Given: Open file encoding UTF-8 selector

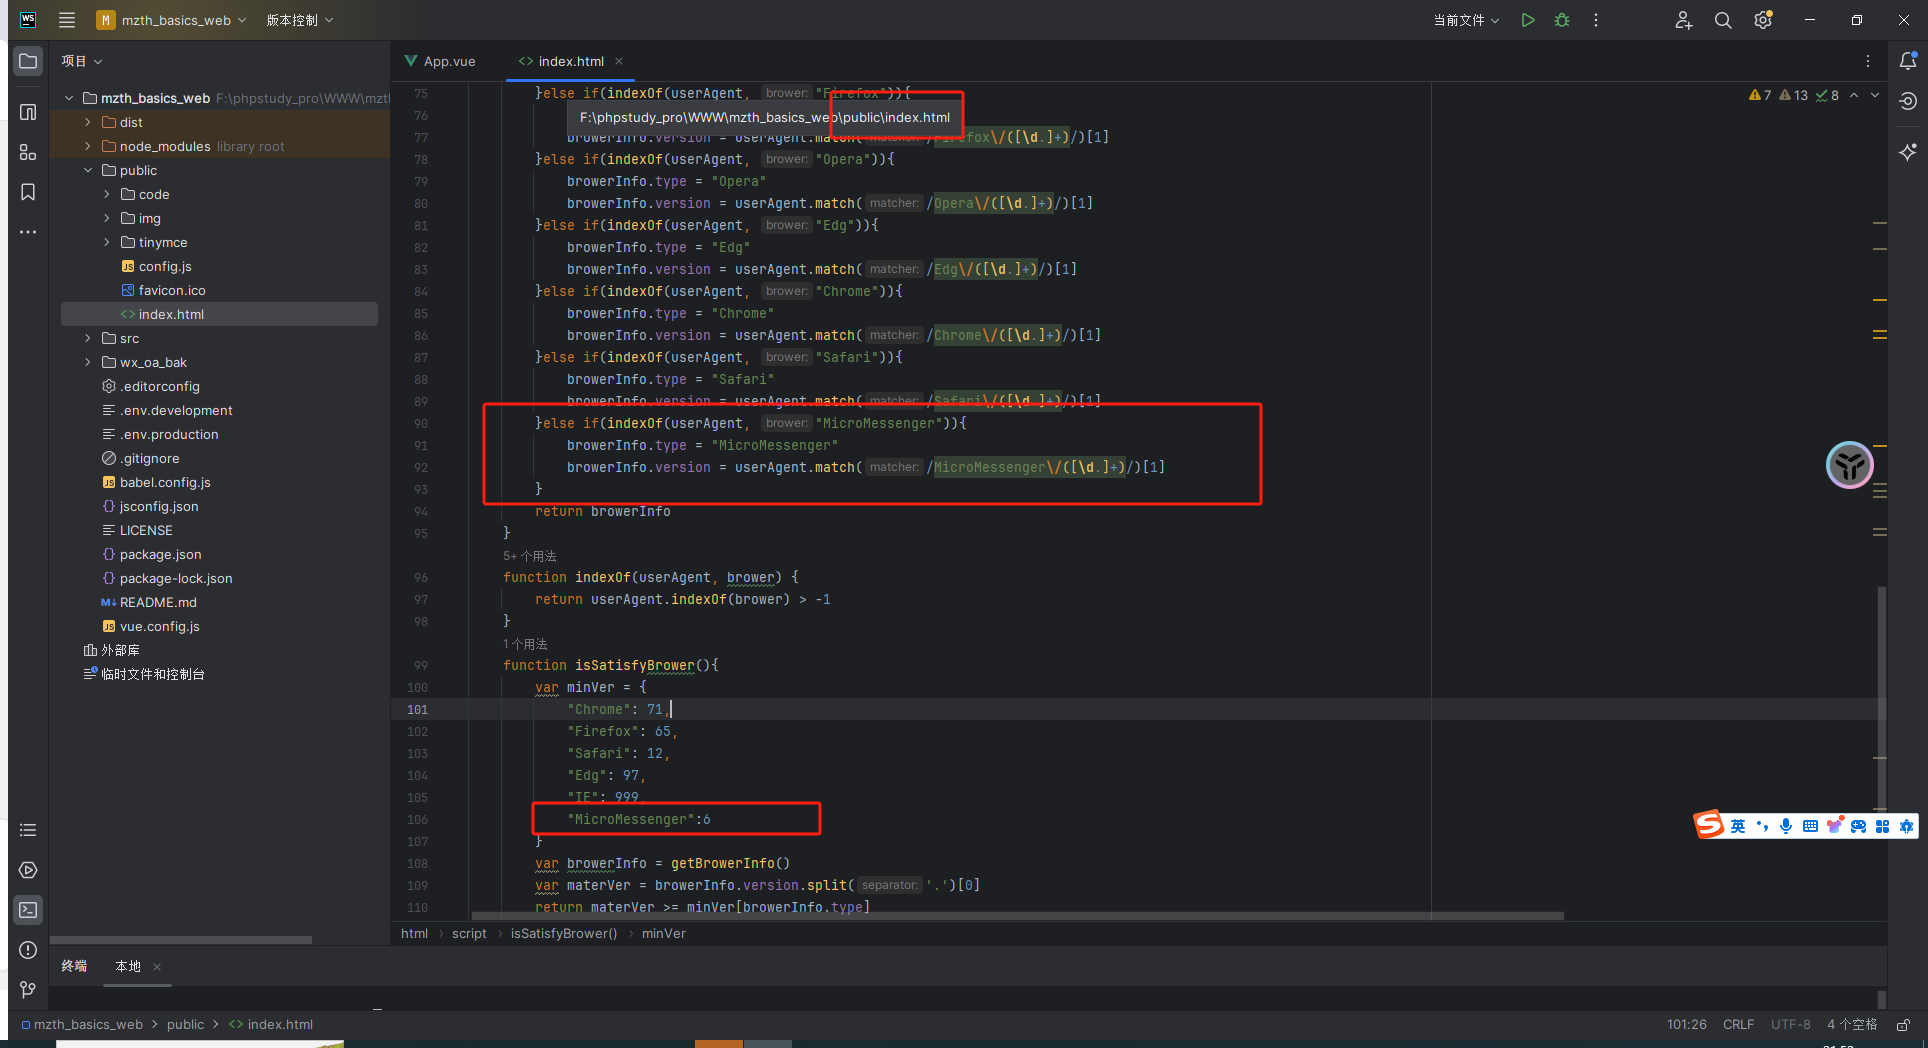Looking at the screenshot, I should coord(1790,1025).
